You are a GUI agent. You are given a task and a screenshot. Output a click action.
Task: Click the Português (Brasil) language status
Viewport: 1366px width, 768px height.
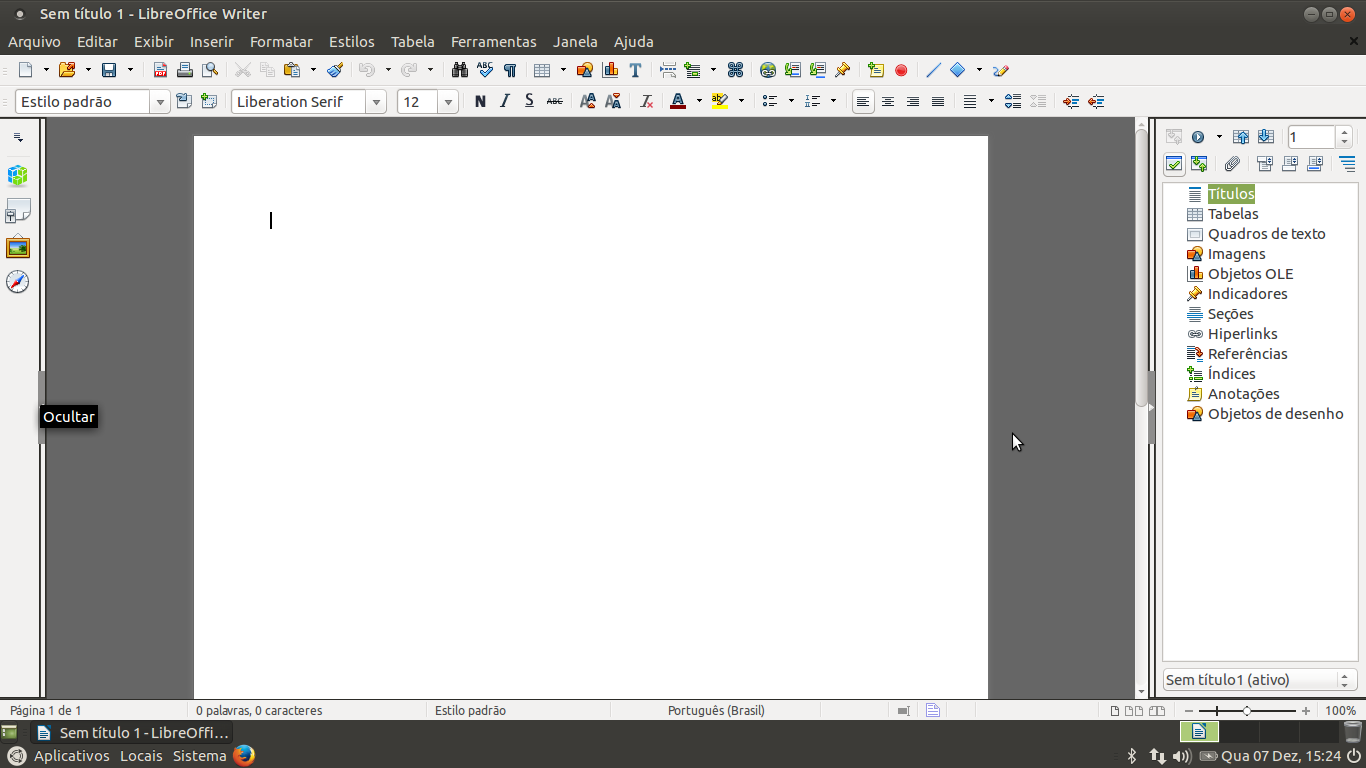click(716, 711)
